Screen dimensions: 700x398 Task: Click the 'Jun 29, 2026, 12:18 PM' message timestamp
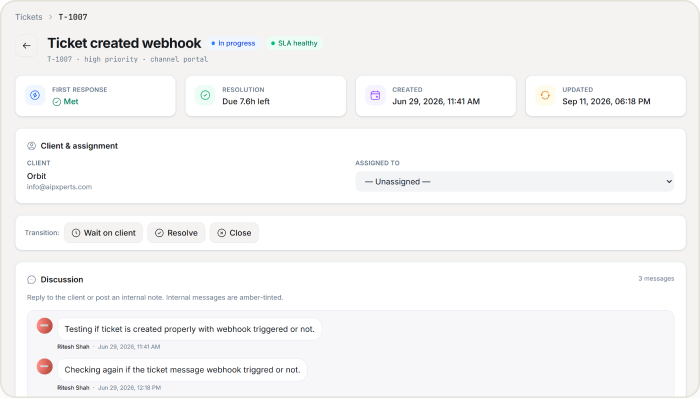tap(129, 388)
